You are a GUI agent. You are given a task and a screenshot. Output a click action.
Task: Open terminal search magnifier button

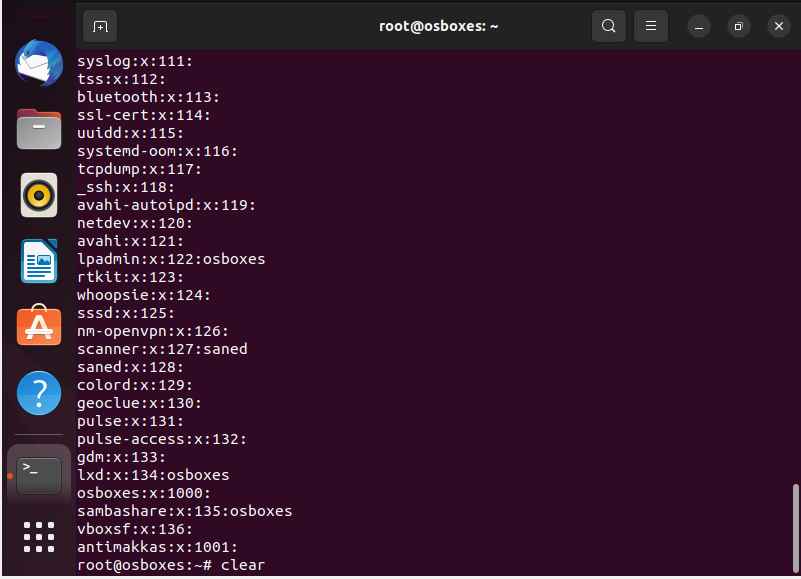pos(608,26)
